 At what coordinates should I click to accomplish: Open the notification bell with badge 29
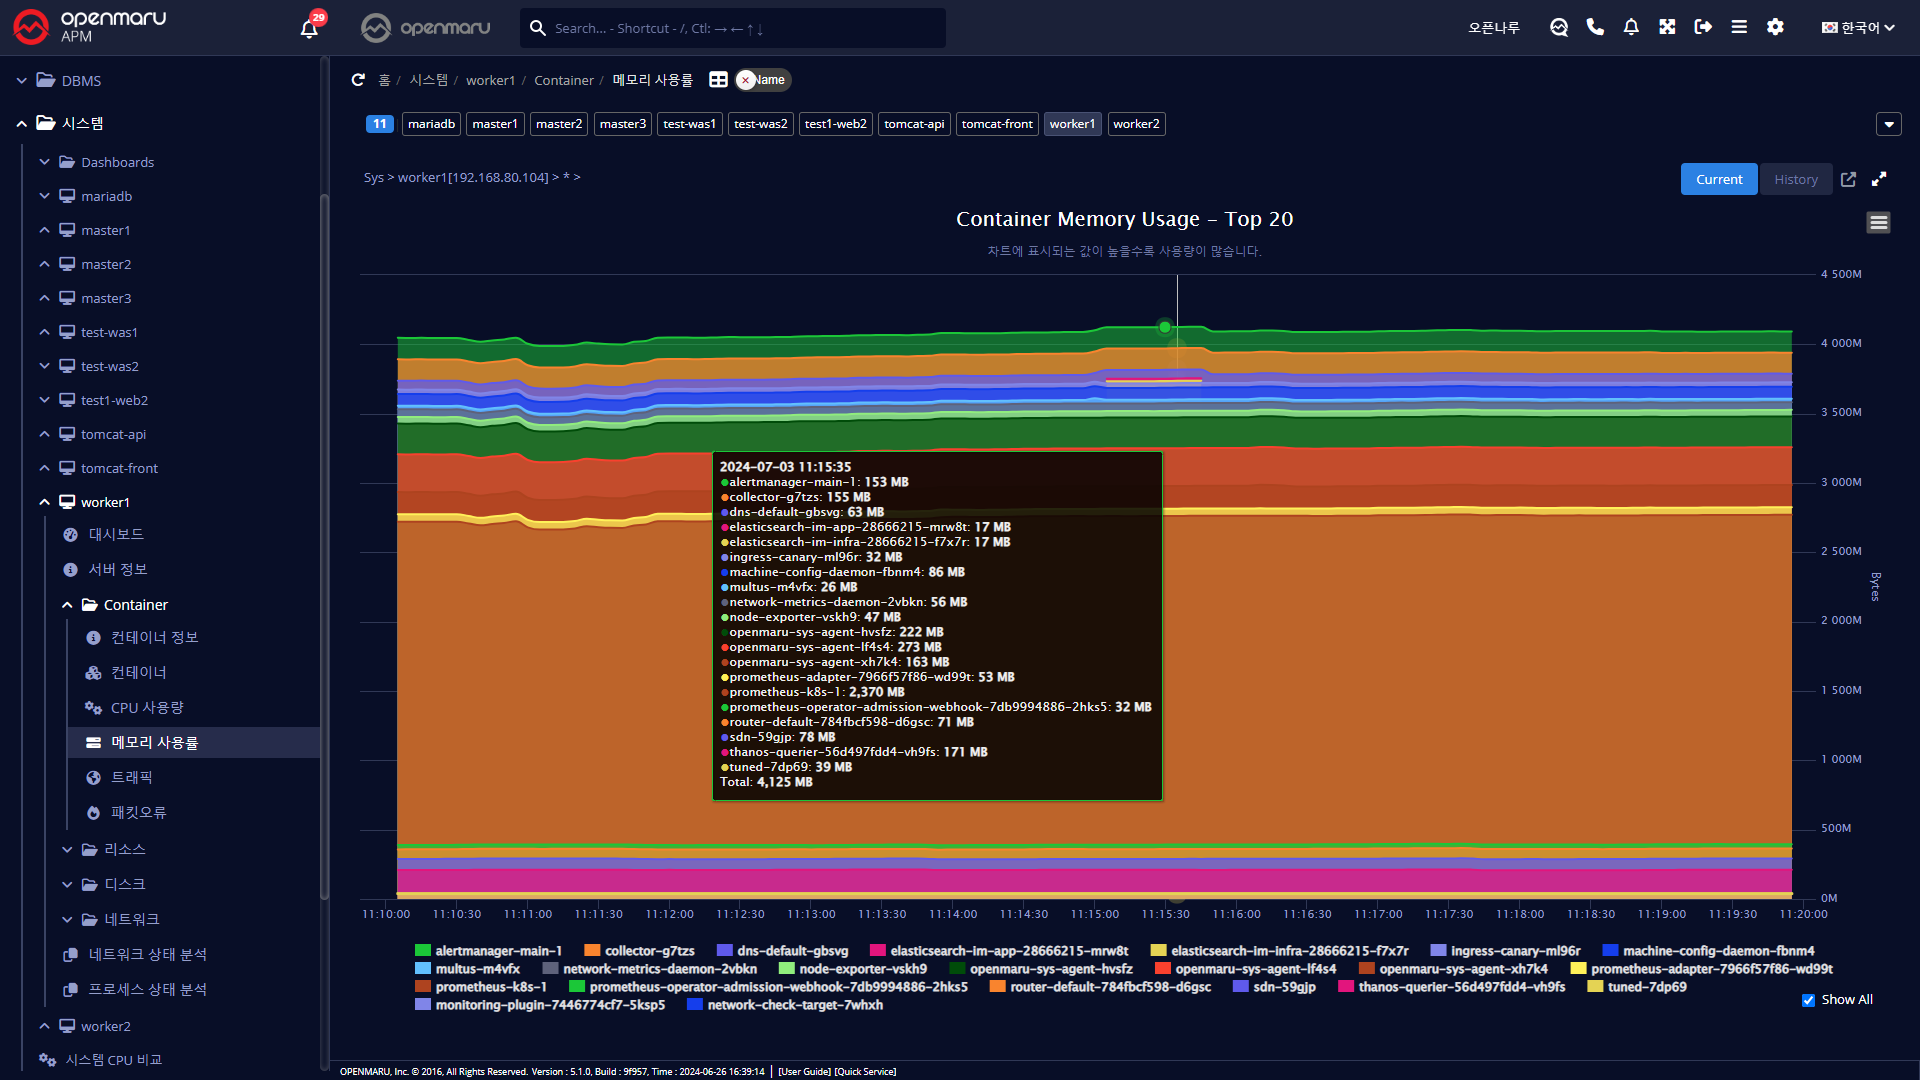click(309, 28)
